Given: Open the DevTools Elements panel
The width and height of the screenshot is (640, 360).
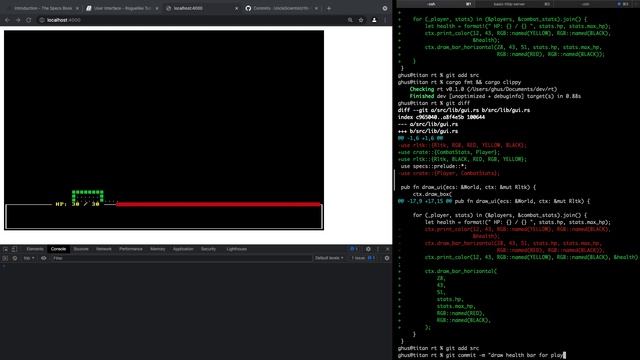Looking at the screenshot, I should 35,249.
